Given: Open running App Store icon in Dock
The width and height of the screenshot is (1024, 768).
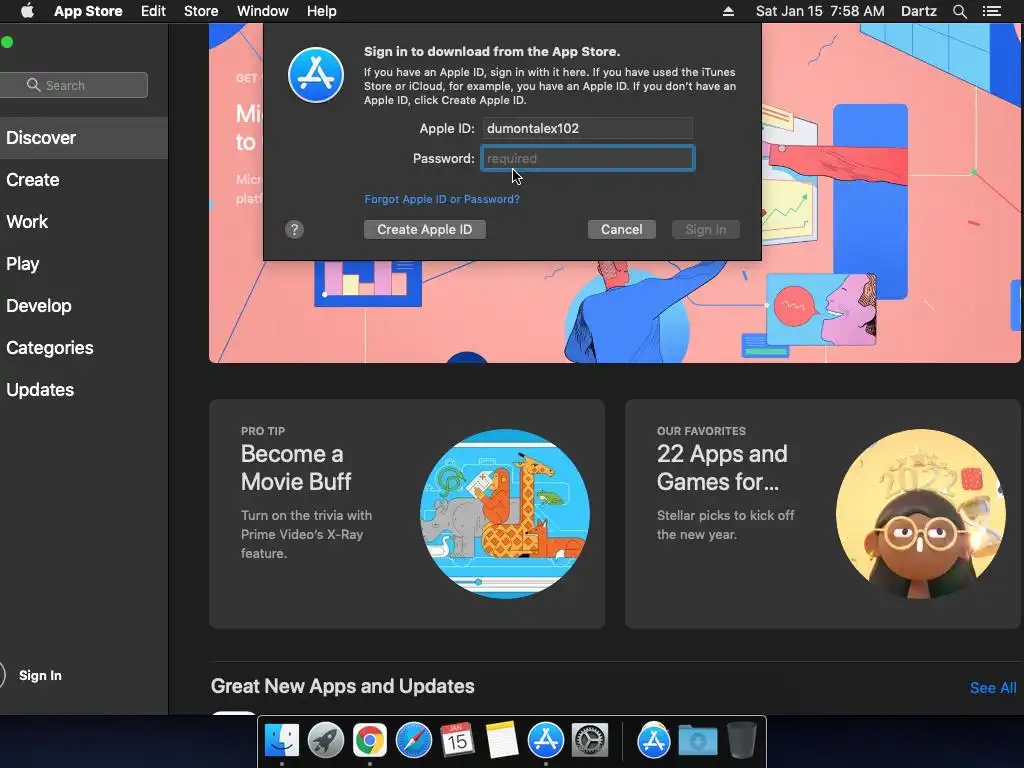Looking at the screenshot, I should 545,740.
